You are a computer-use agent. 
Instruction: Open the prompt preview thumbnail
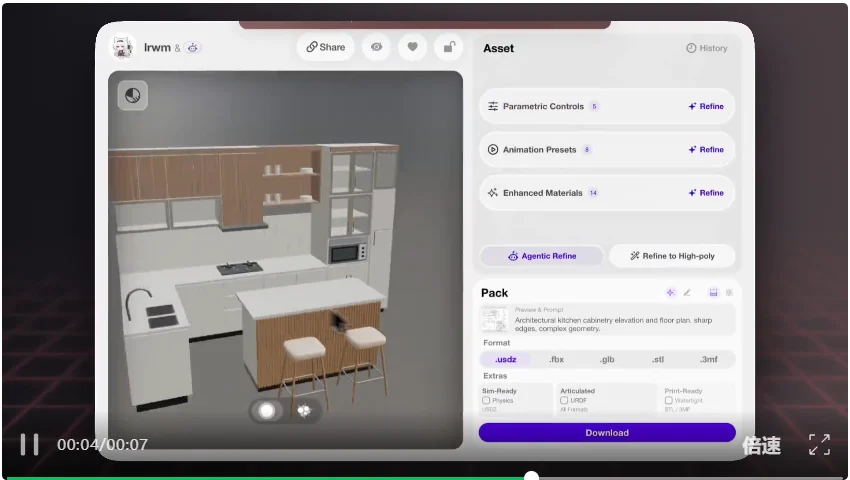[494, 319]
